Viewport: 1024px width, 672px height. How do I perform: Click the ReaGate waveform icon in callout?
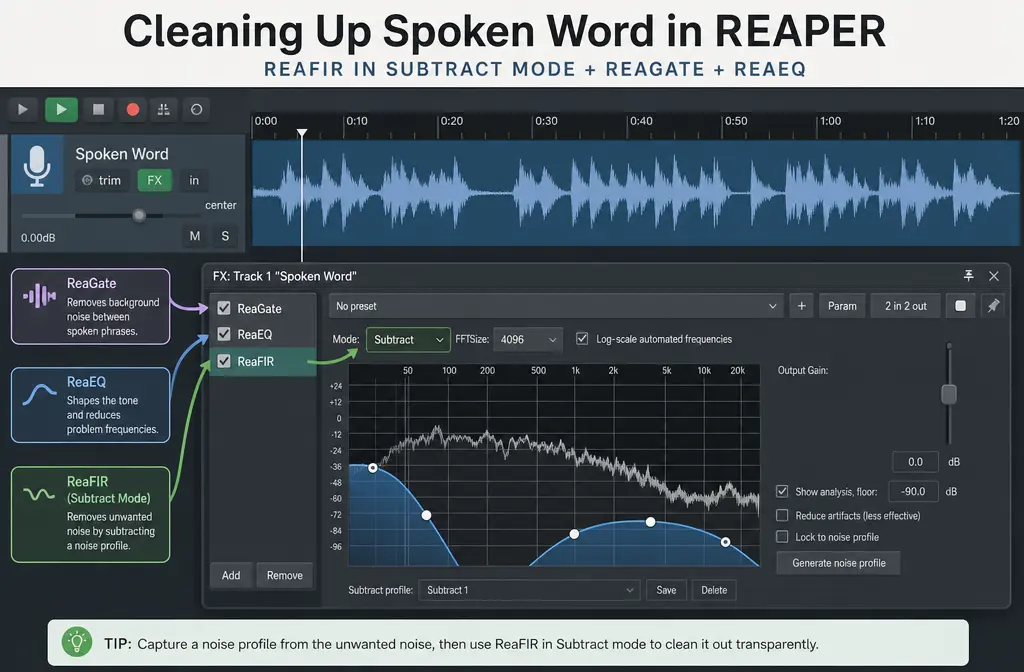[x=39, y=296]
